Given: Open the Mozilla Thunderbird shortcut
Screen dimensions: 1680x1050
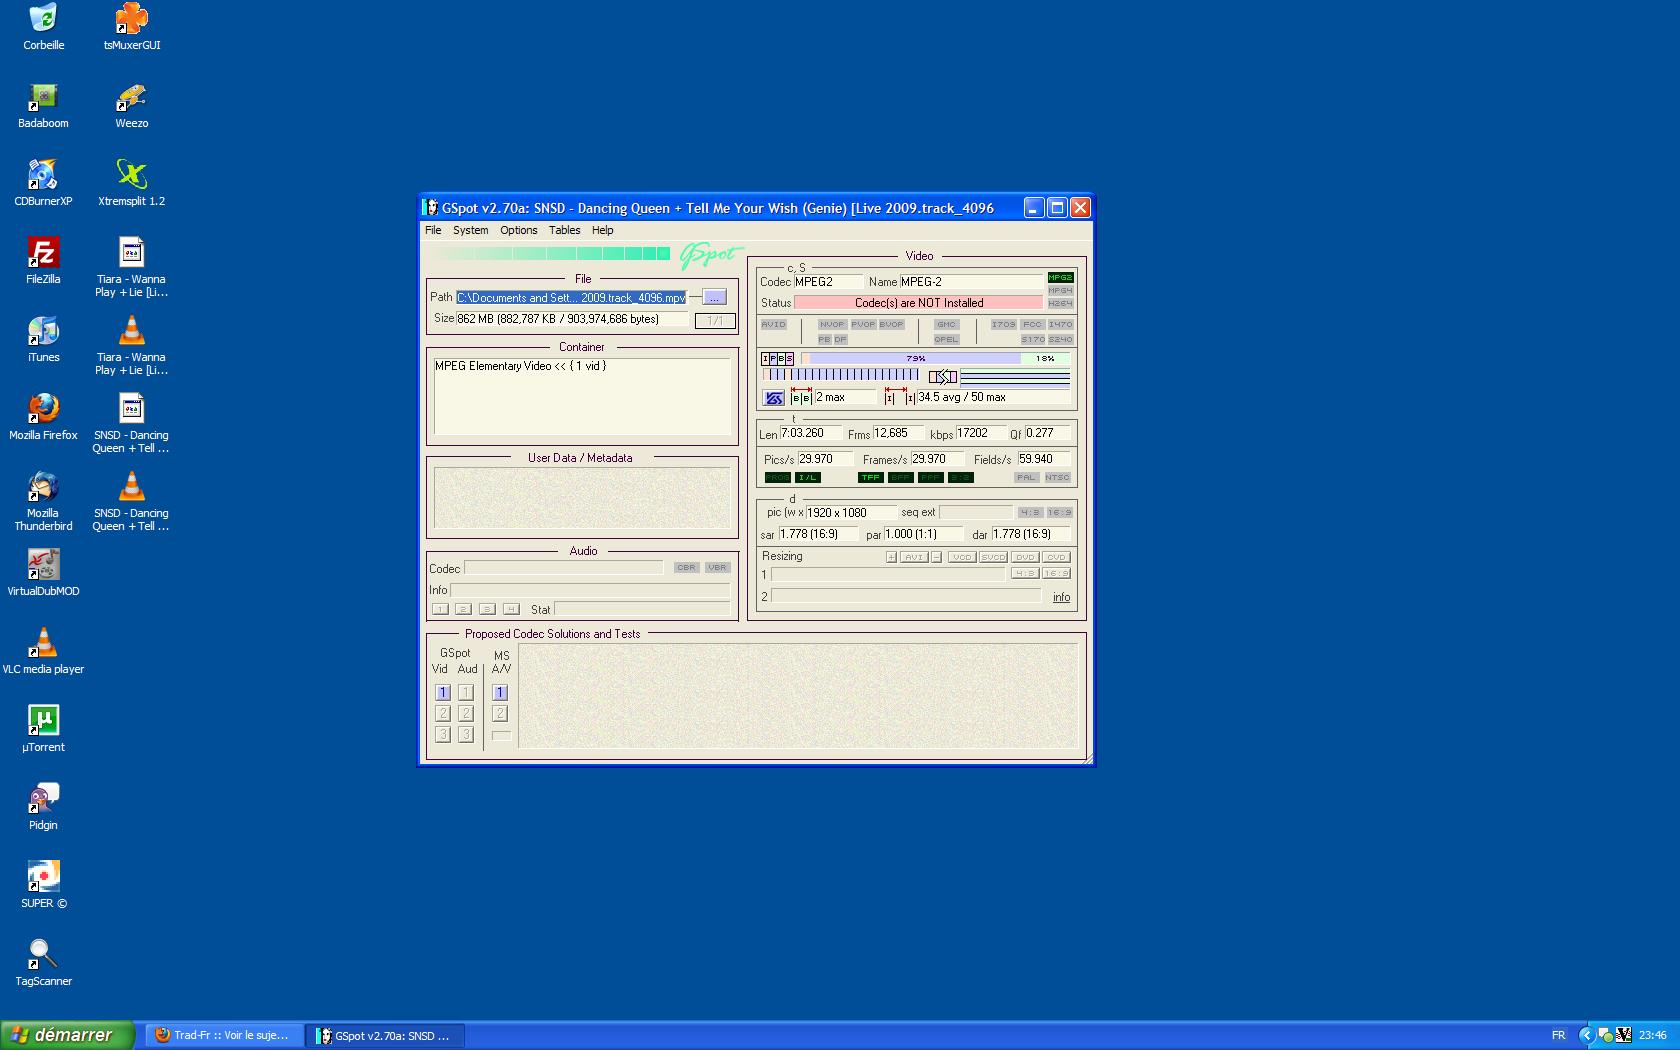Looking at the screenshot, I should (x=43, y=486).
